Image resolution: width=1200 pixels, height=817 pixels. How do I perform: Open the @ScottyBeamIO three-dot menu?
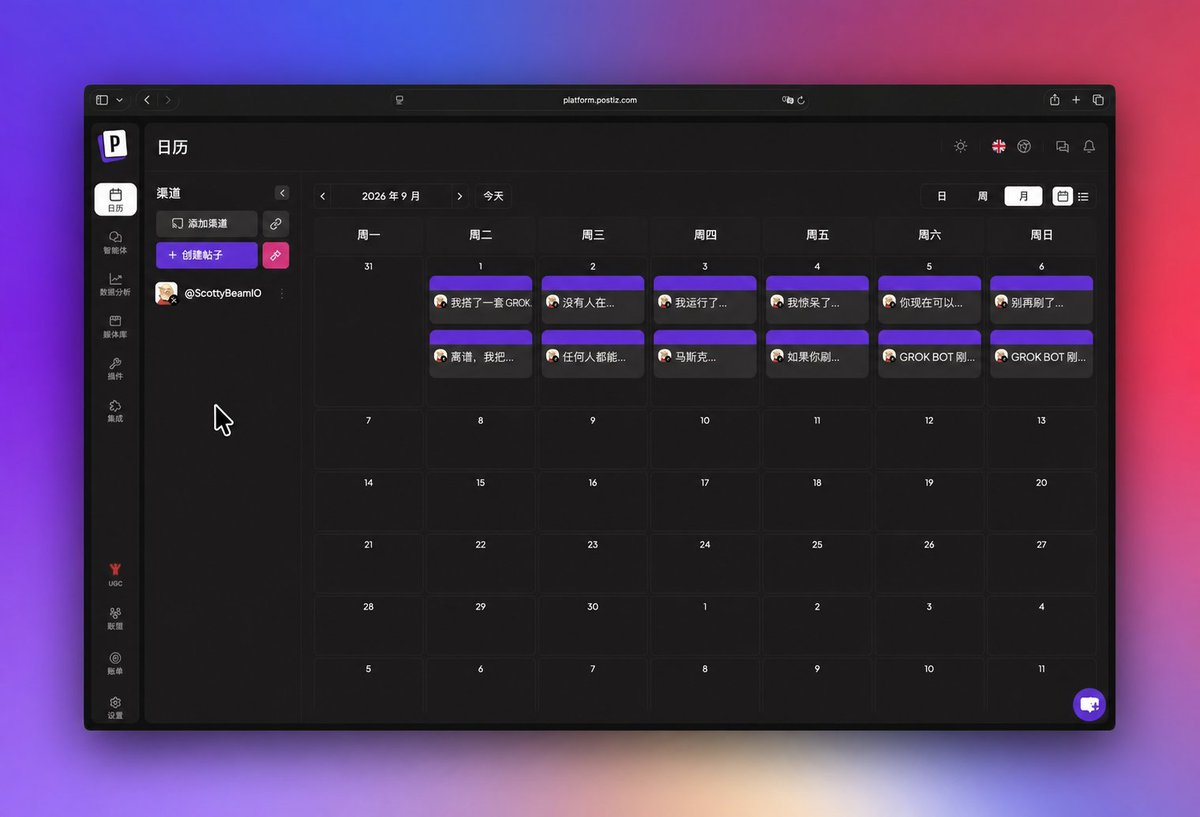point(281,294)
